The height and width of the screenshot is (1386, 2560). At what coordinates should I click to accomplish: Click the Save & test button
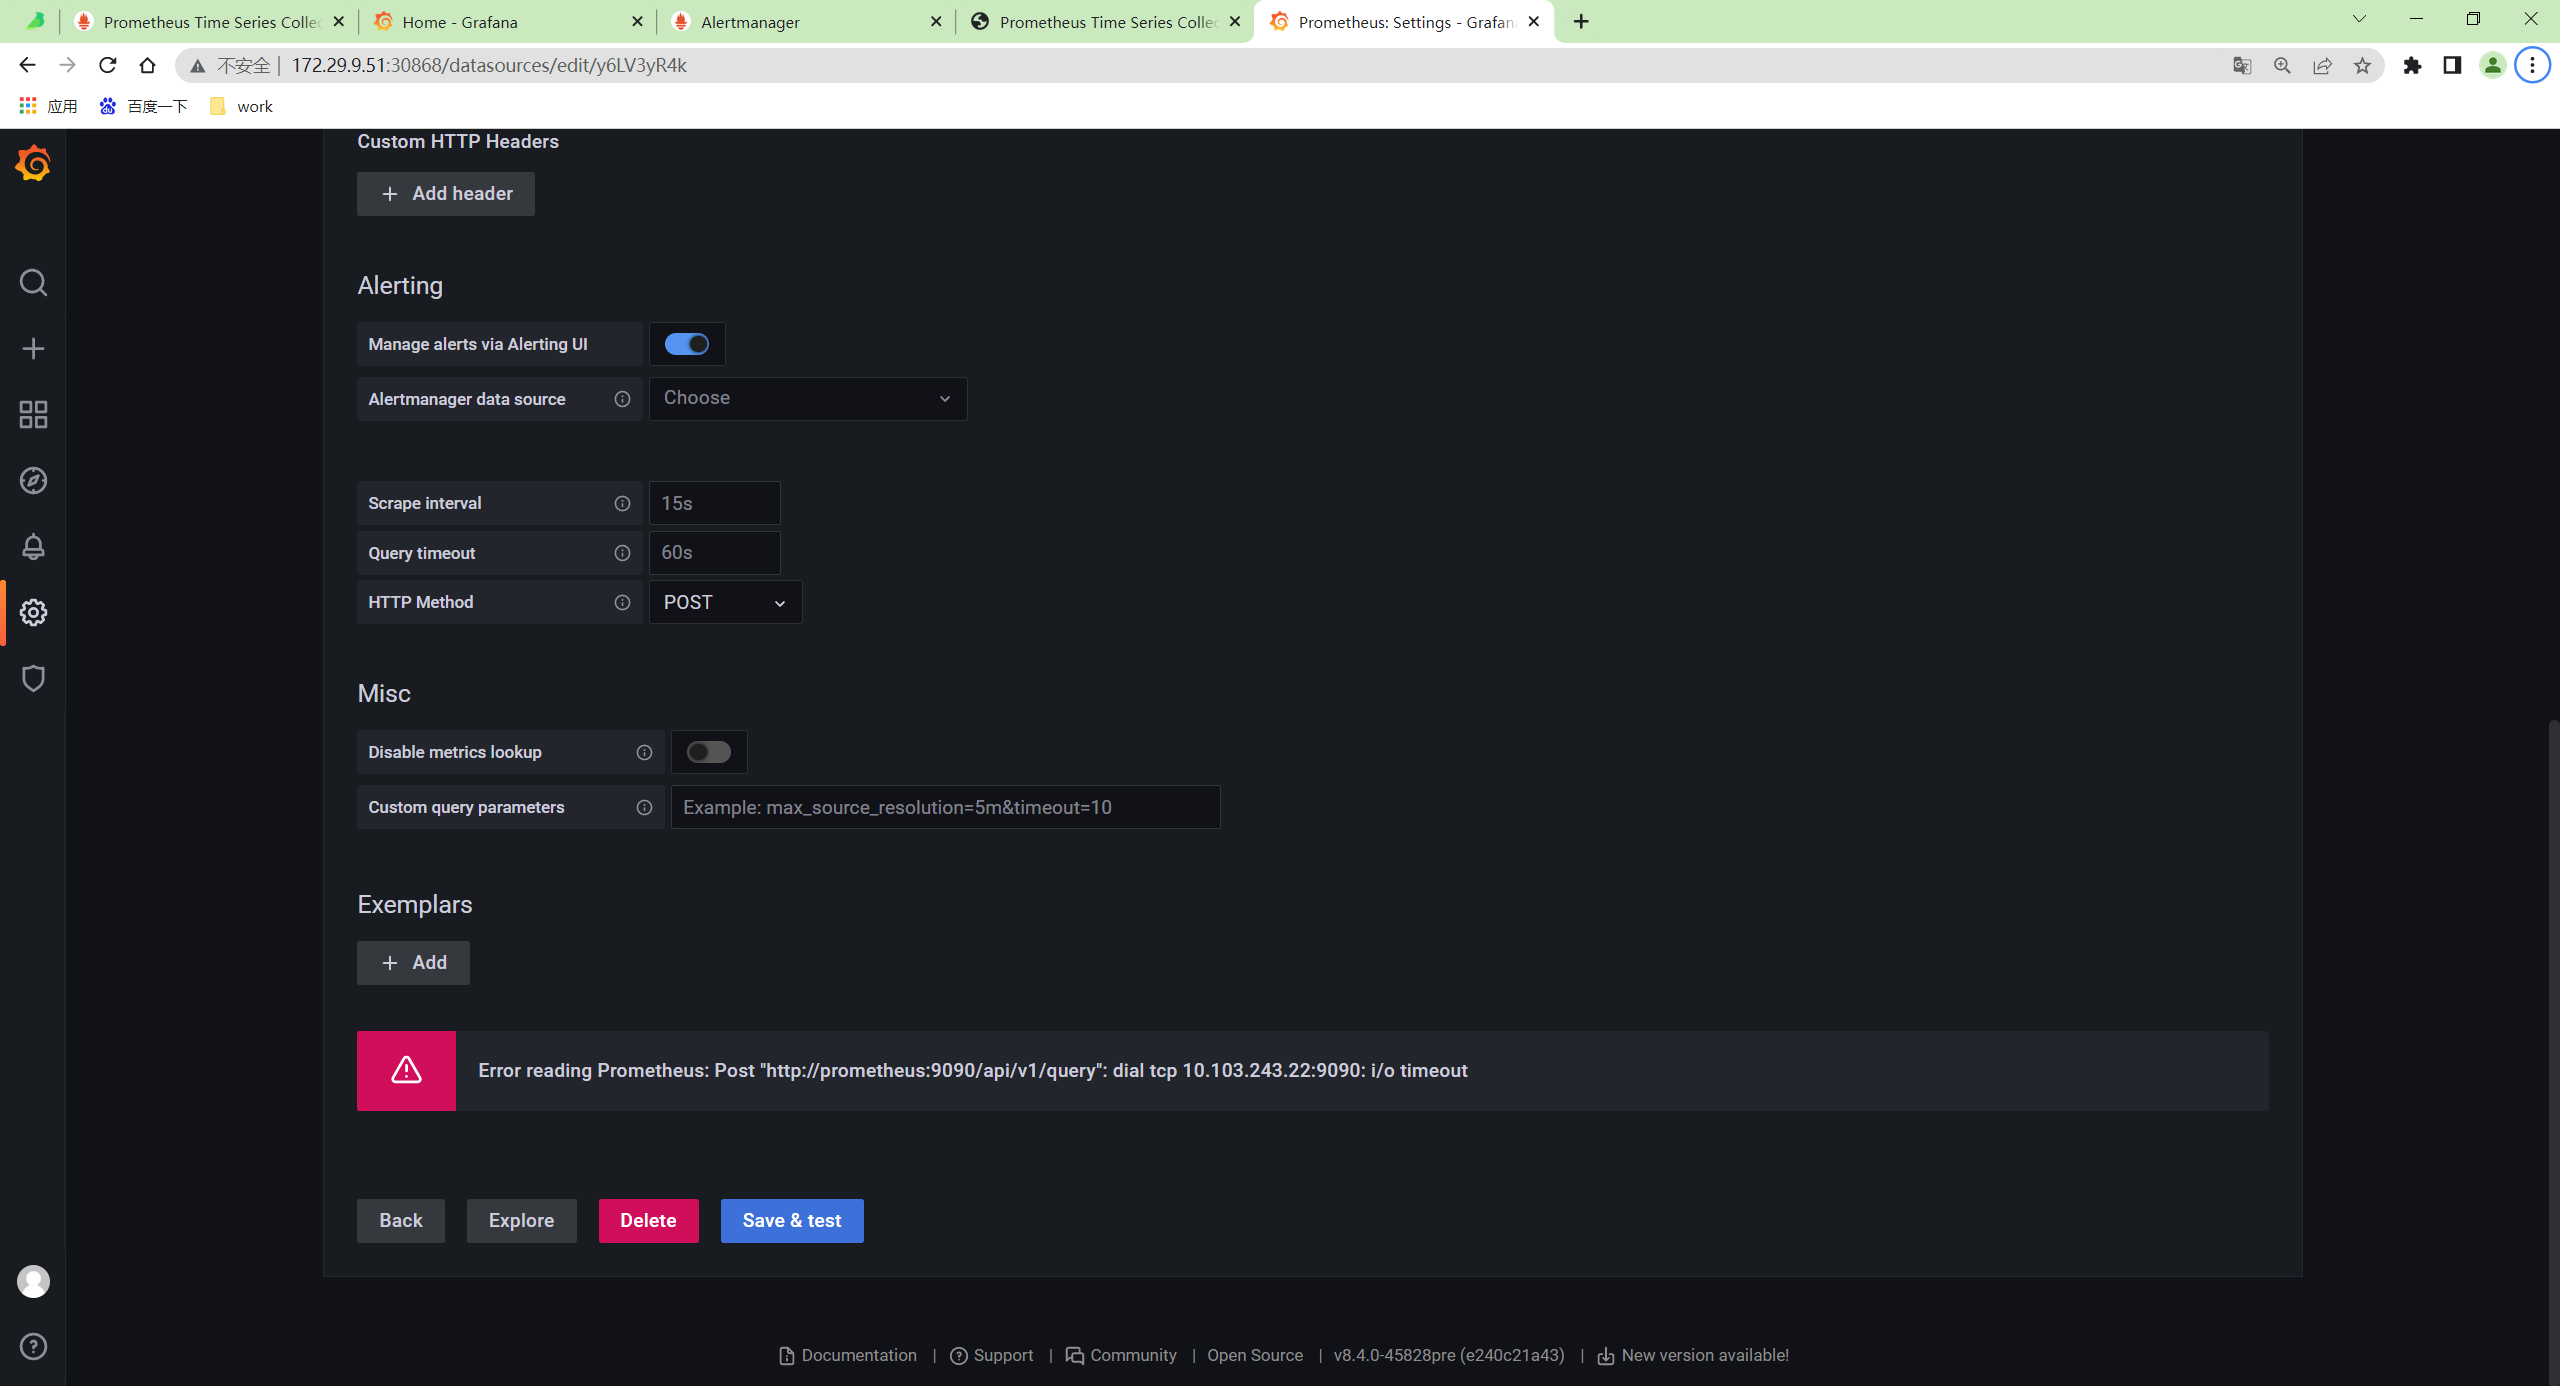pos(791,1221)
